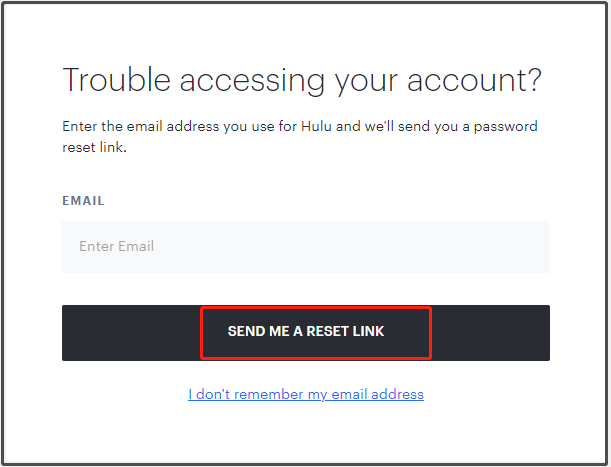Click the Enter Email placeholder text
The image size is (611, 467).
[x=117, y=246]
